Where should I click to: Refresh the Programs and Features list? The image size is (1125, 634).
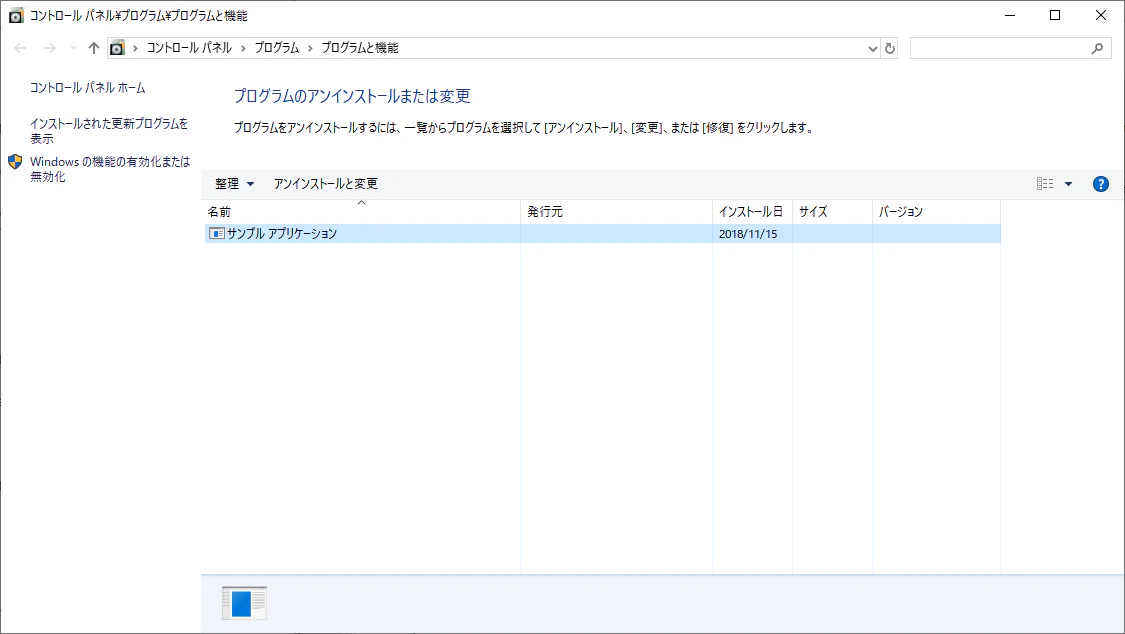[x=890, y=48]
